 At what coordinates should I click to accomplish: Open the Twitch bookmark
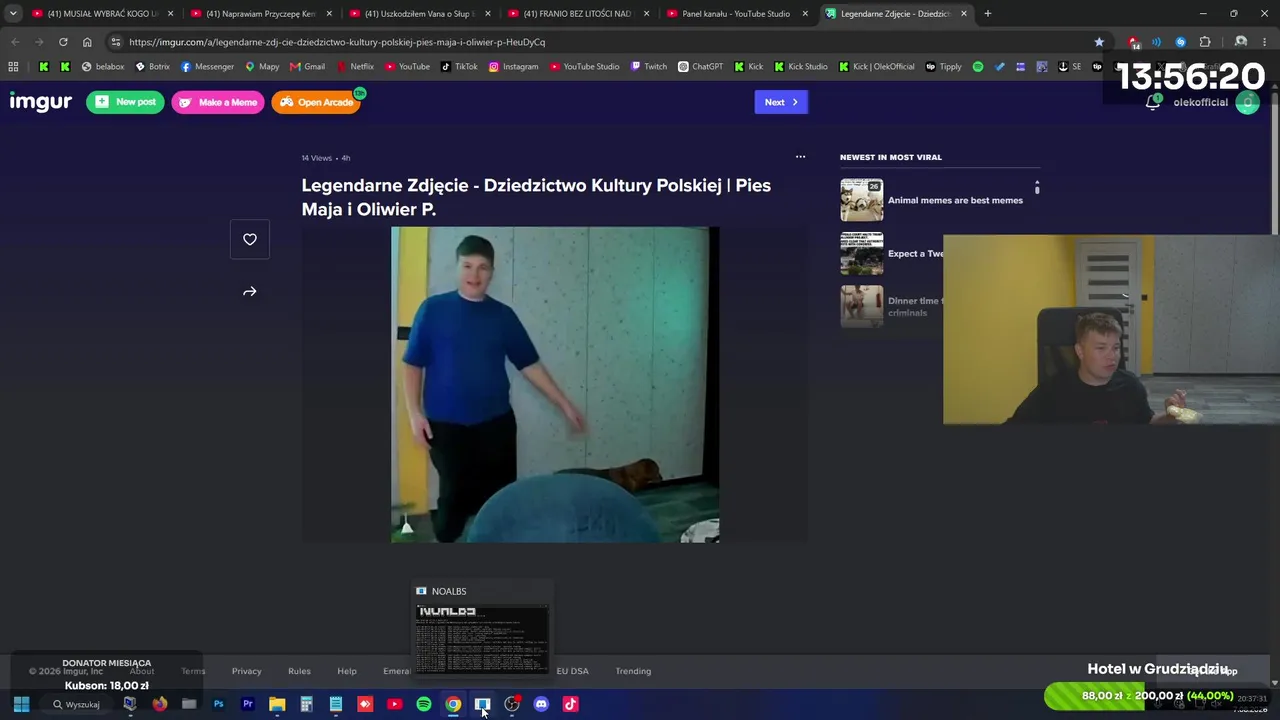tap(648, 67)
